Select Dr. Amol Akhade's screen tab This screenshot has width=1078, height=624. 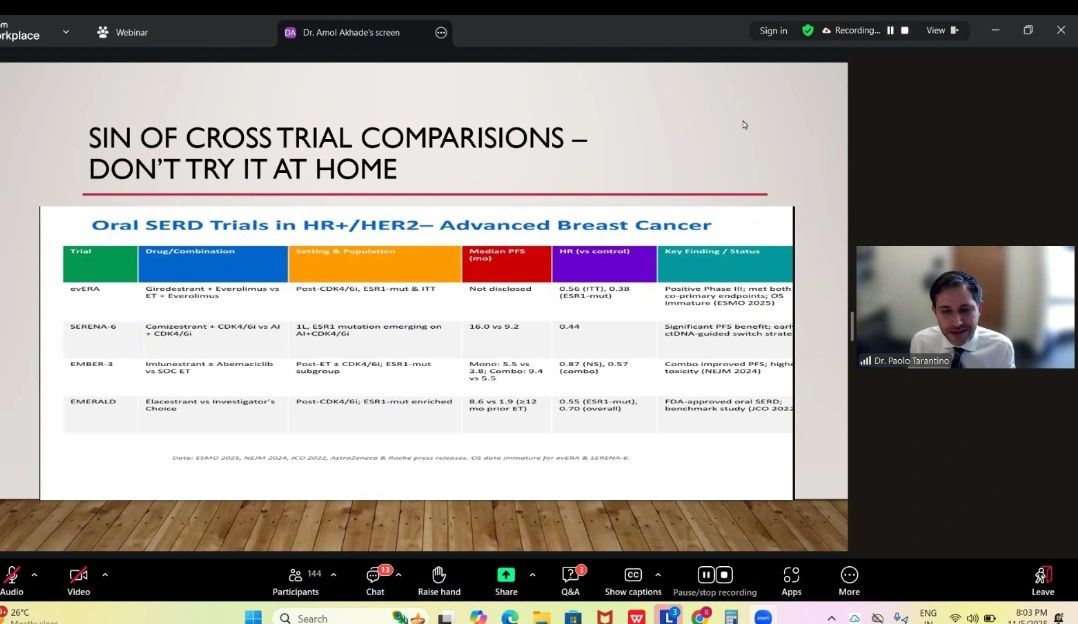[x=350, y=32]
